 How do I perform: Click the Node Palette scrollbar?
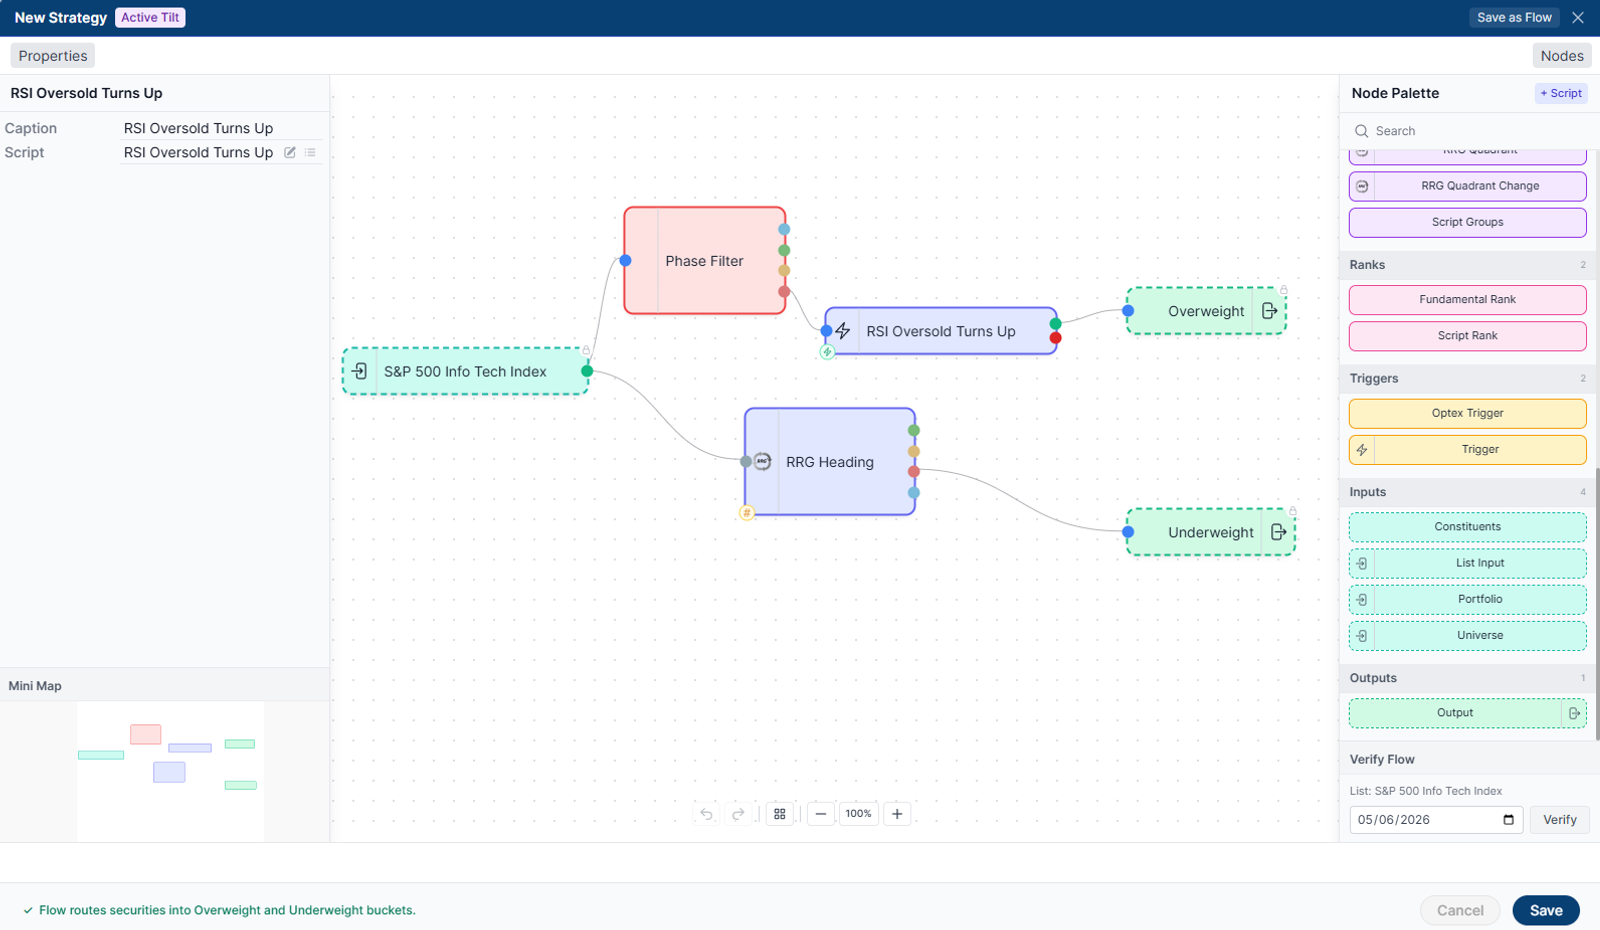(x=1597, y=603)
